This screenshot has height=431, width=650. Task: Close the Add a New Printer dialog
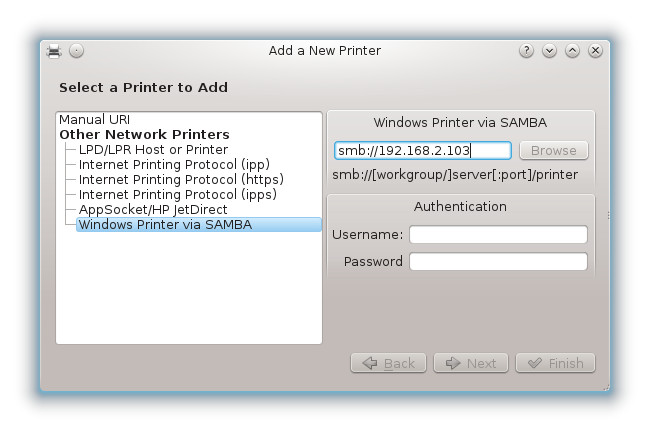pos(595,51)
